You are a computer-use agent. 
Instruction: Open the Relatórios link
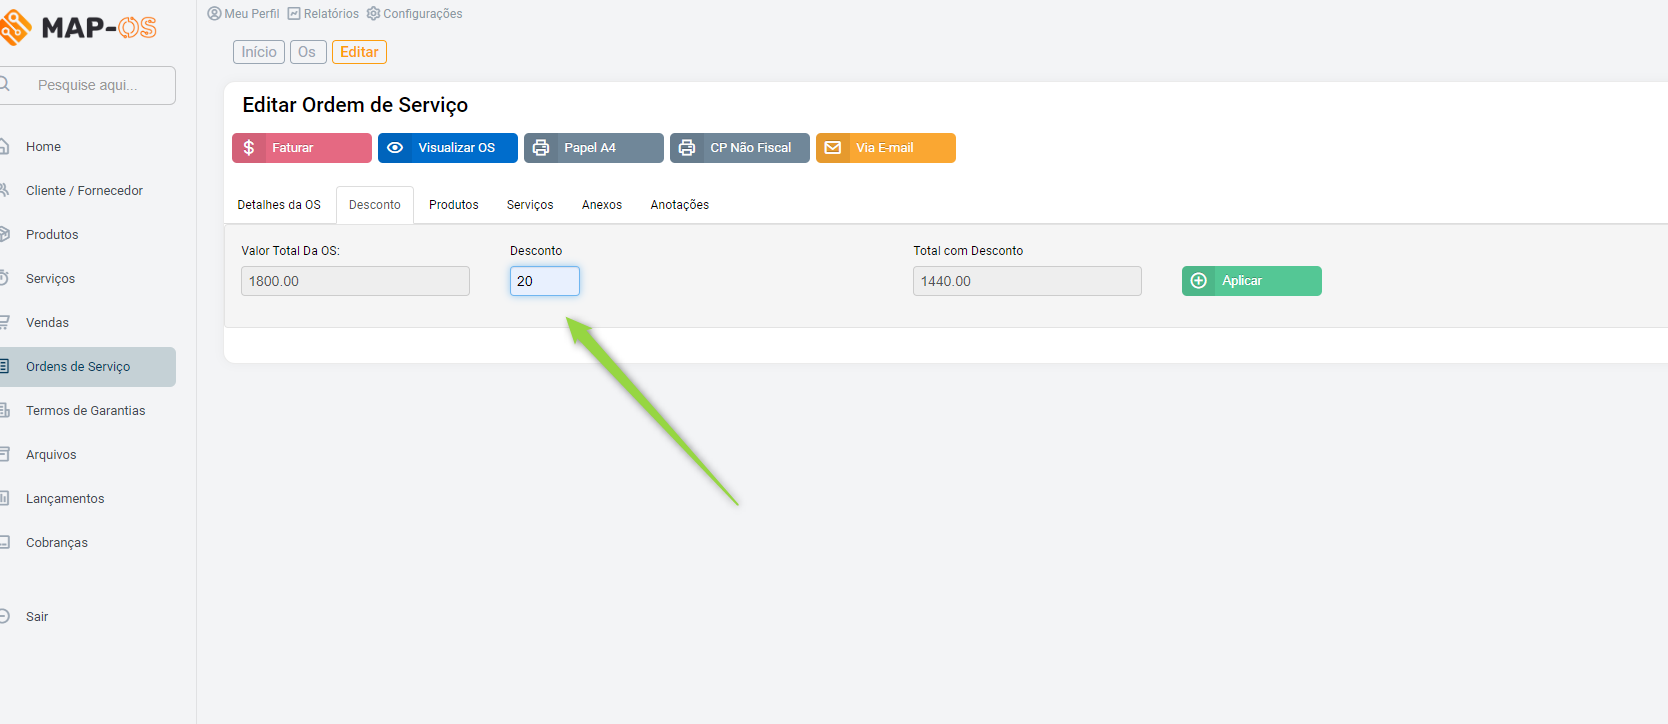[x=323, y=14]
